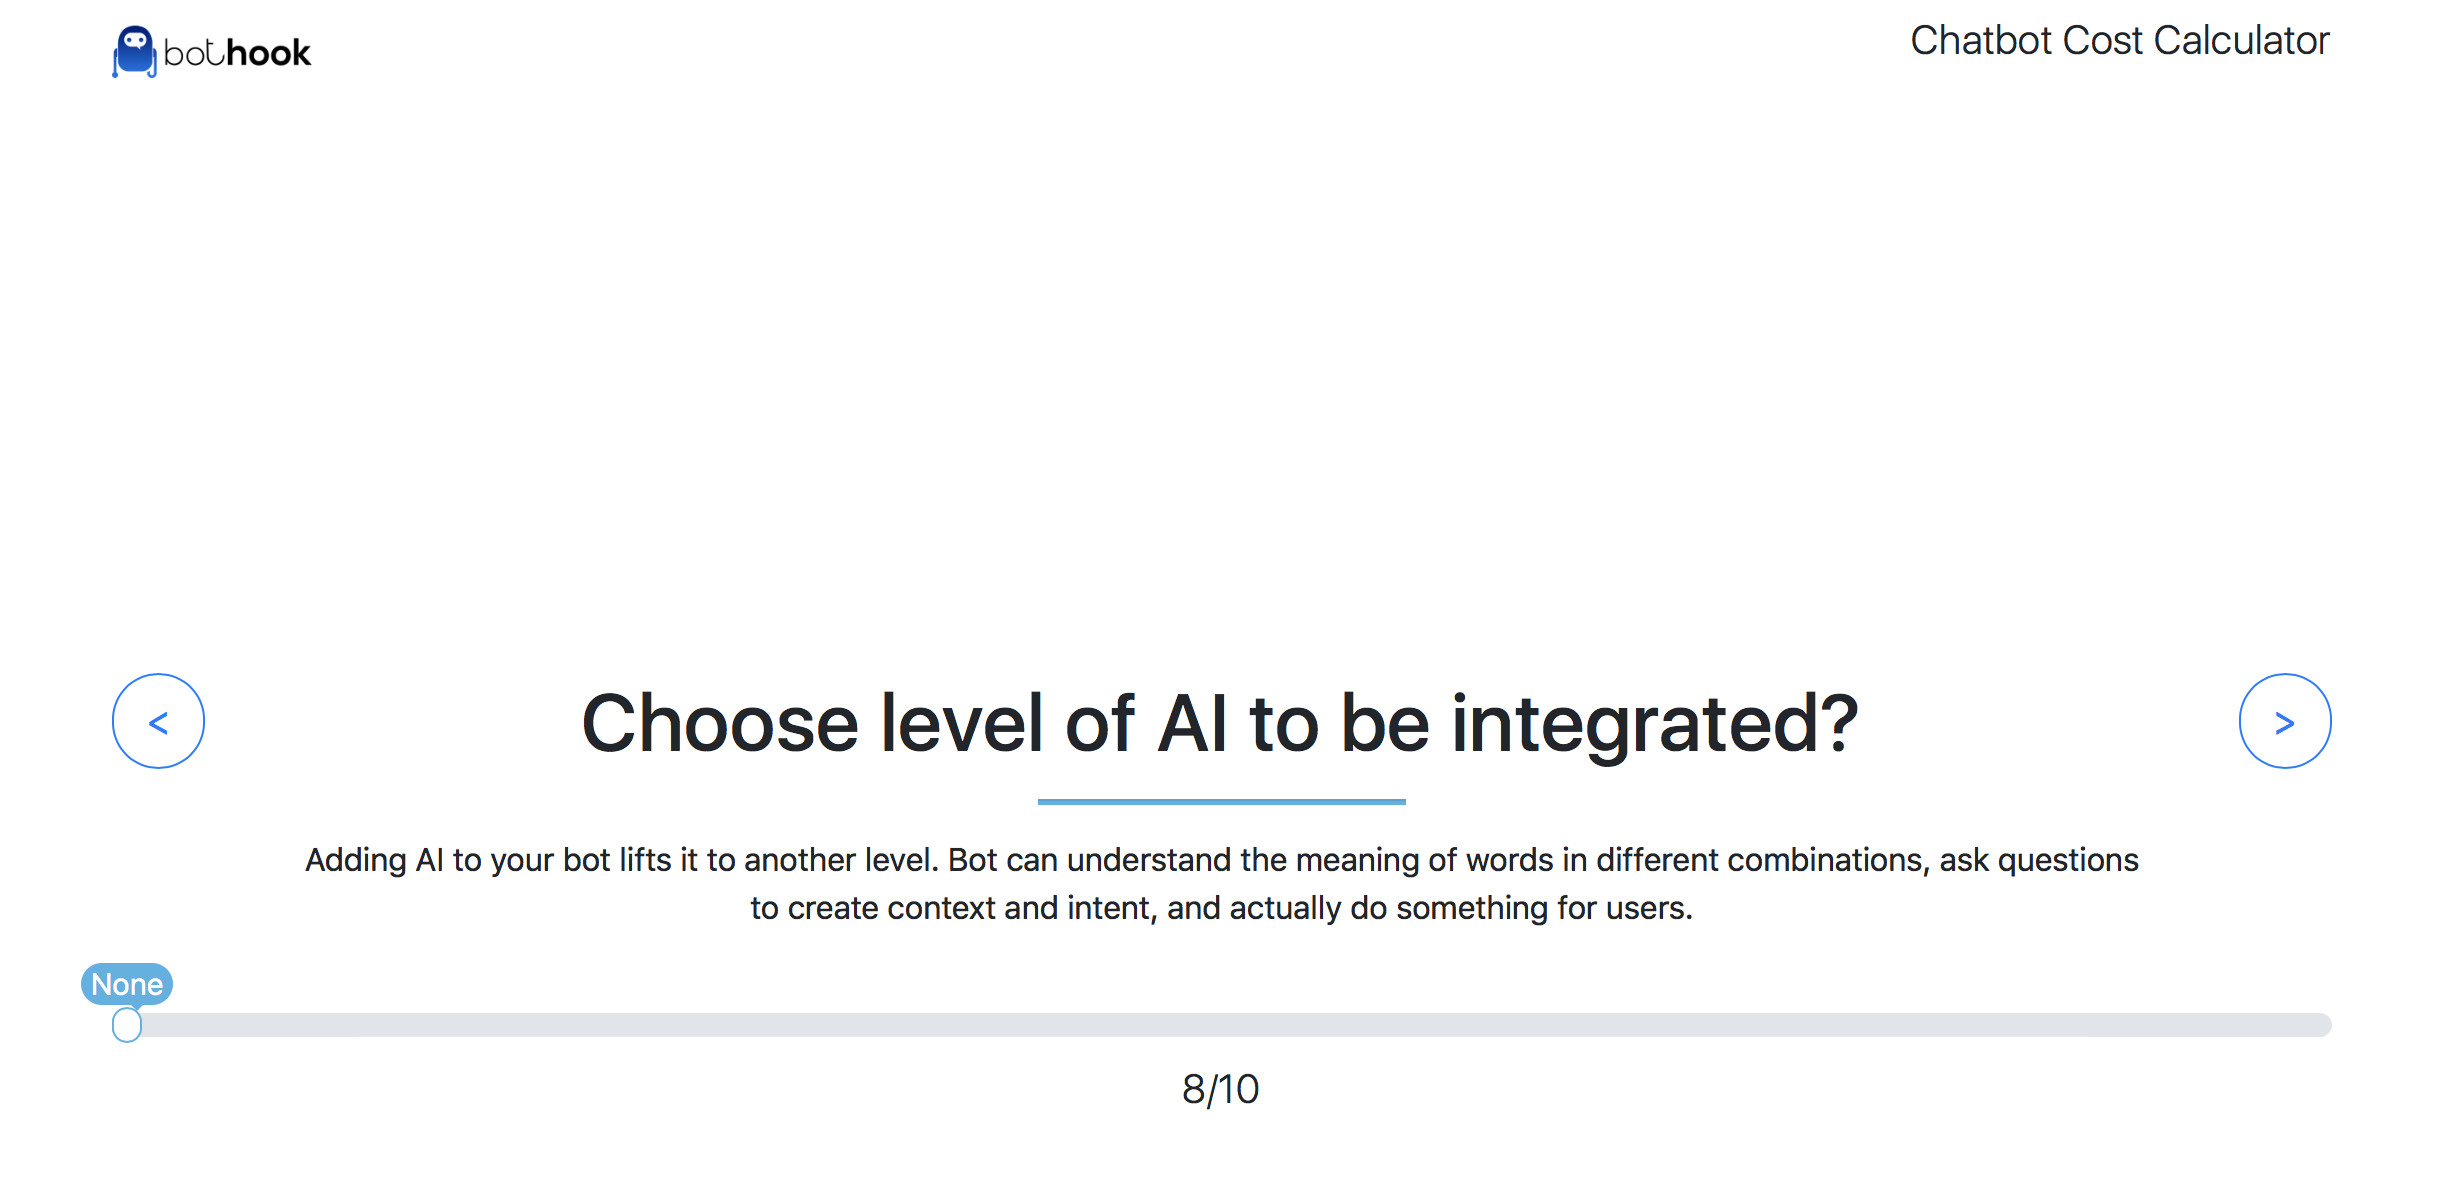The width and height of the screenshot is (2462, 1204).
Task: Open the bothook home page via logo
Action: tap(210, 50)
